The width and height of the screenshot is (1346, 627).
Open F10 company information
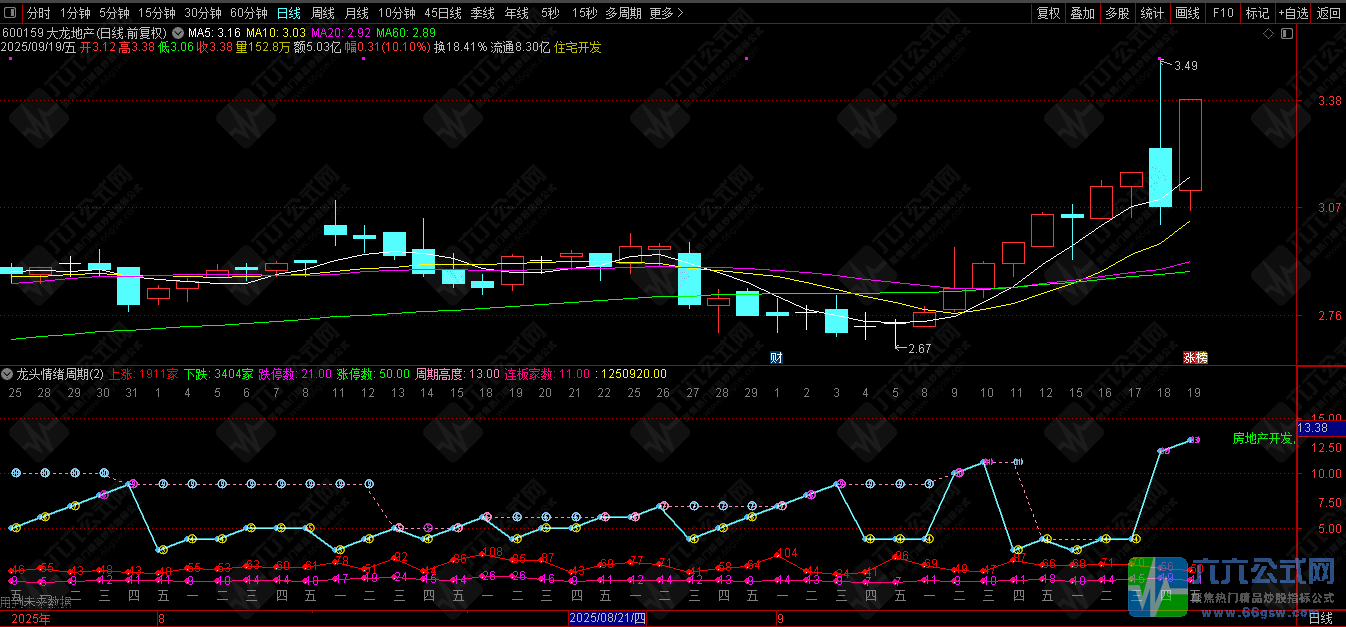(x=1222, y=13)
